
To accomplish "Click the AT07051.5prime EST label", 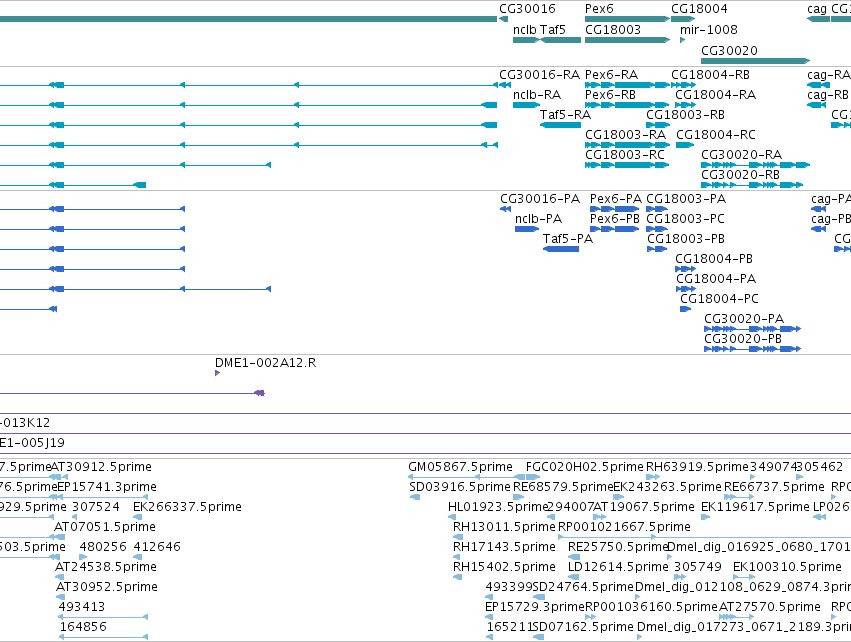I will coord(105,526).
